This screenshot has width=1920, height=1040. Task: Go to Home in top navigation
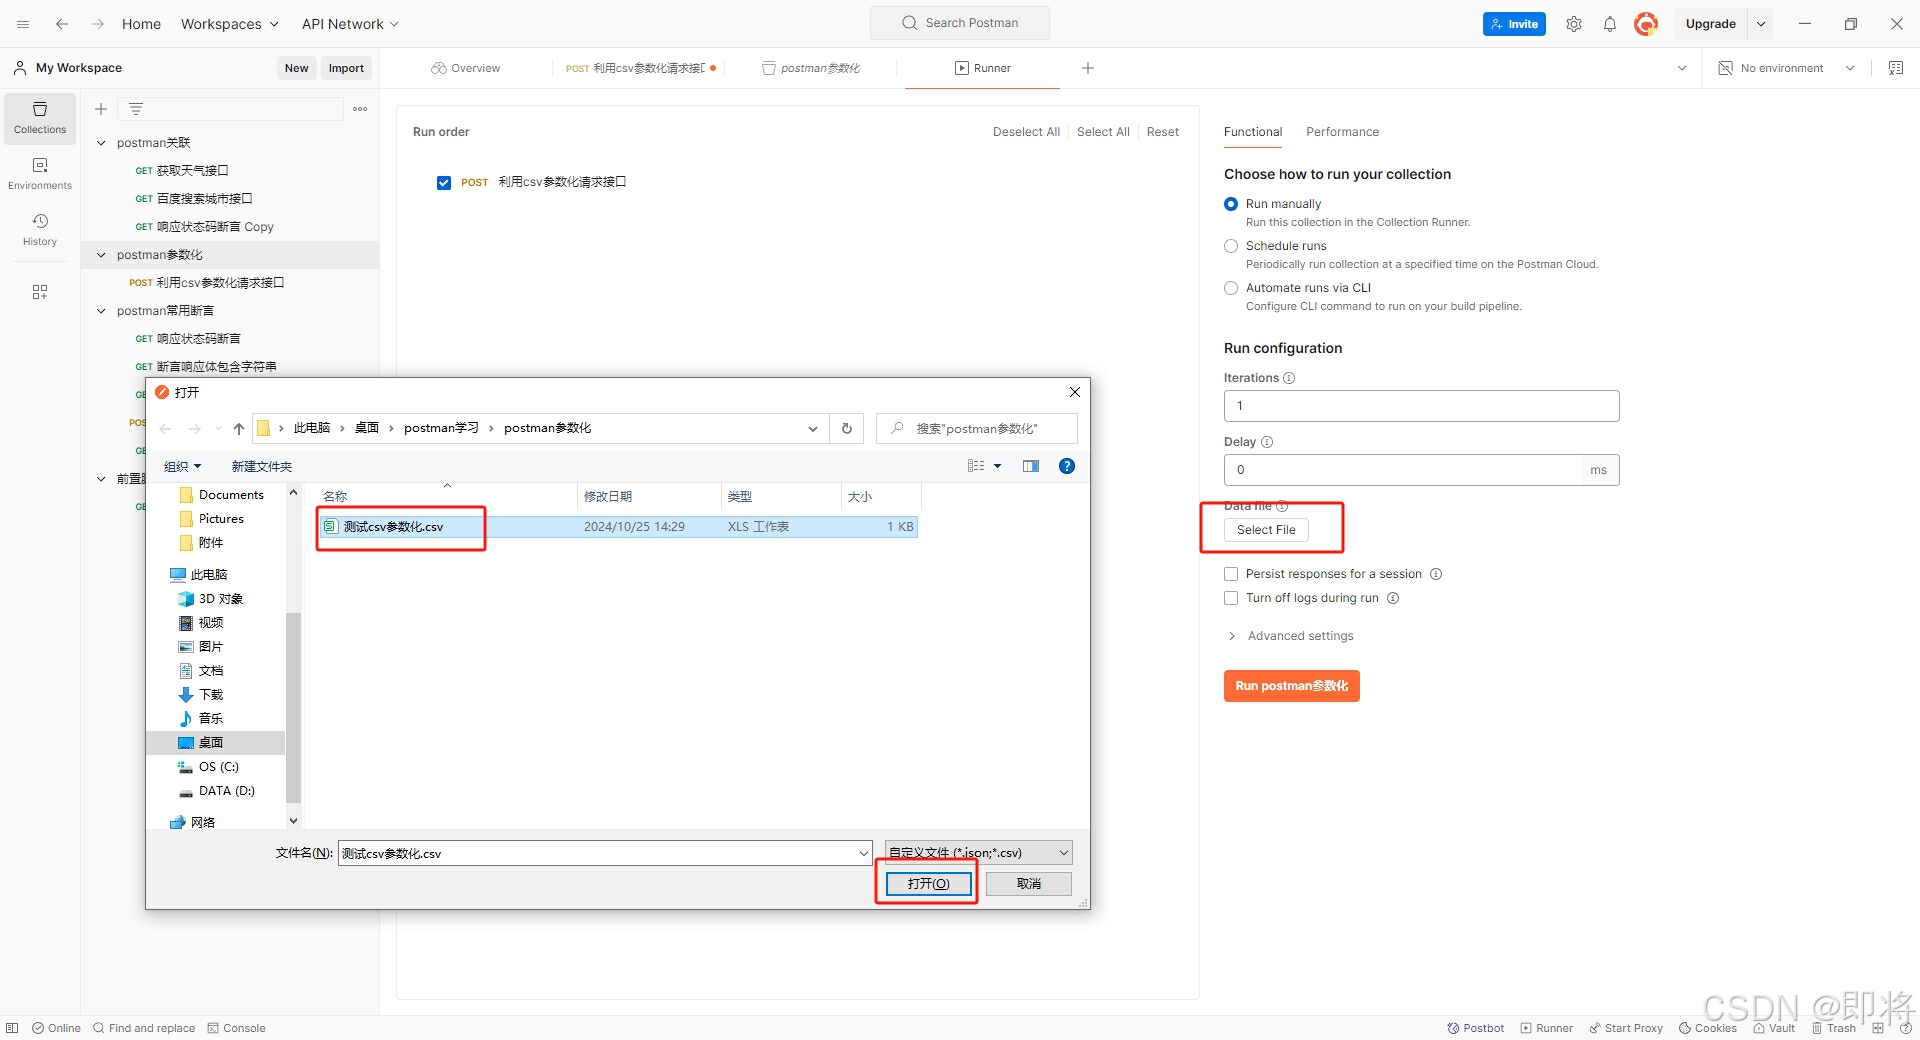[x=141, y=24]
